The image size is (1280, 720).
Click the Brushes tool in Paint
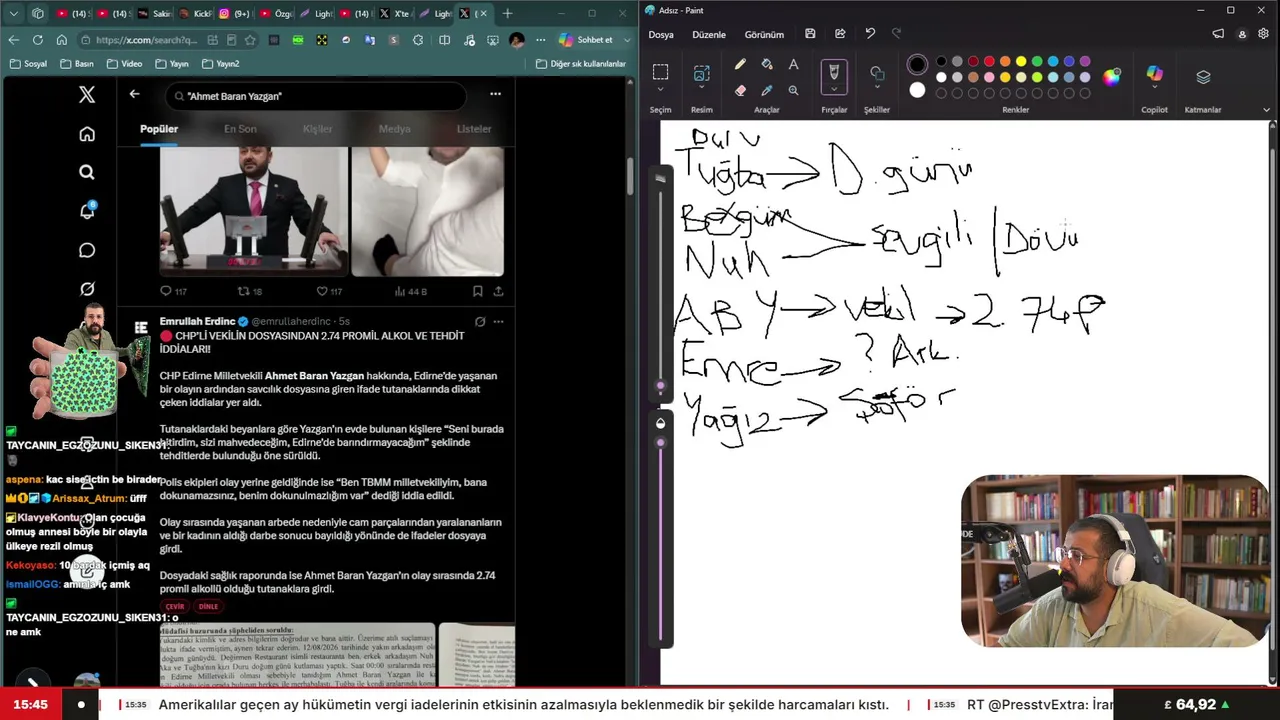833,72
